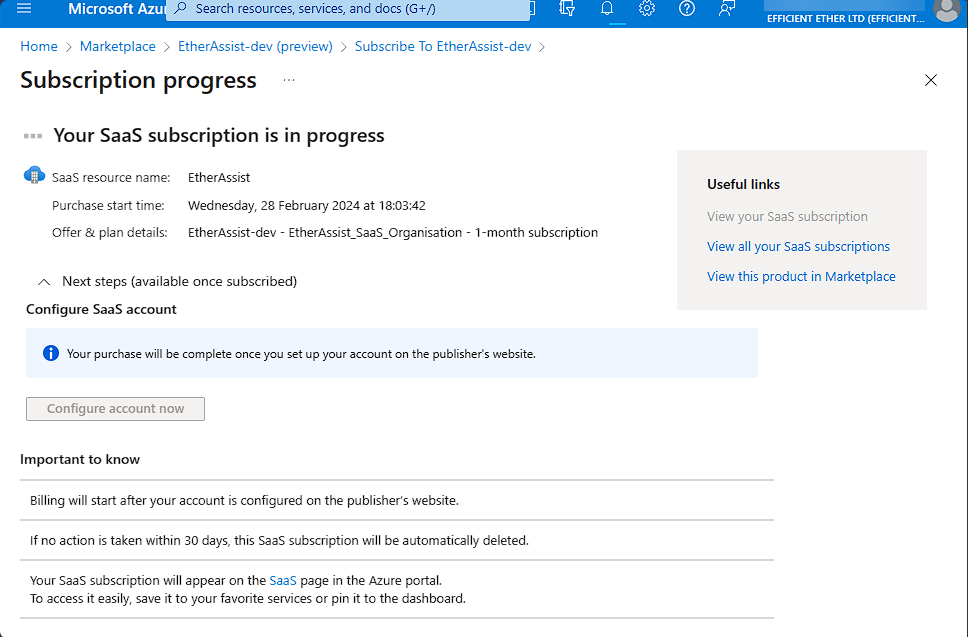Select the purchase start time value
968x637 pixels.
point(307,206)
